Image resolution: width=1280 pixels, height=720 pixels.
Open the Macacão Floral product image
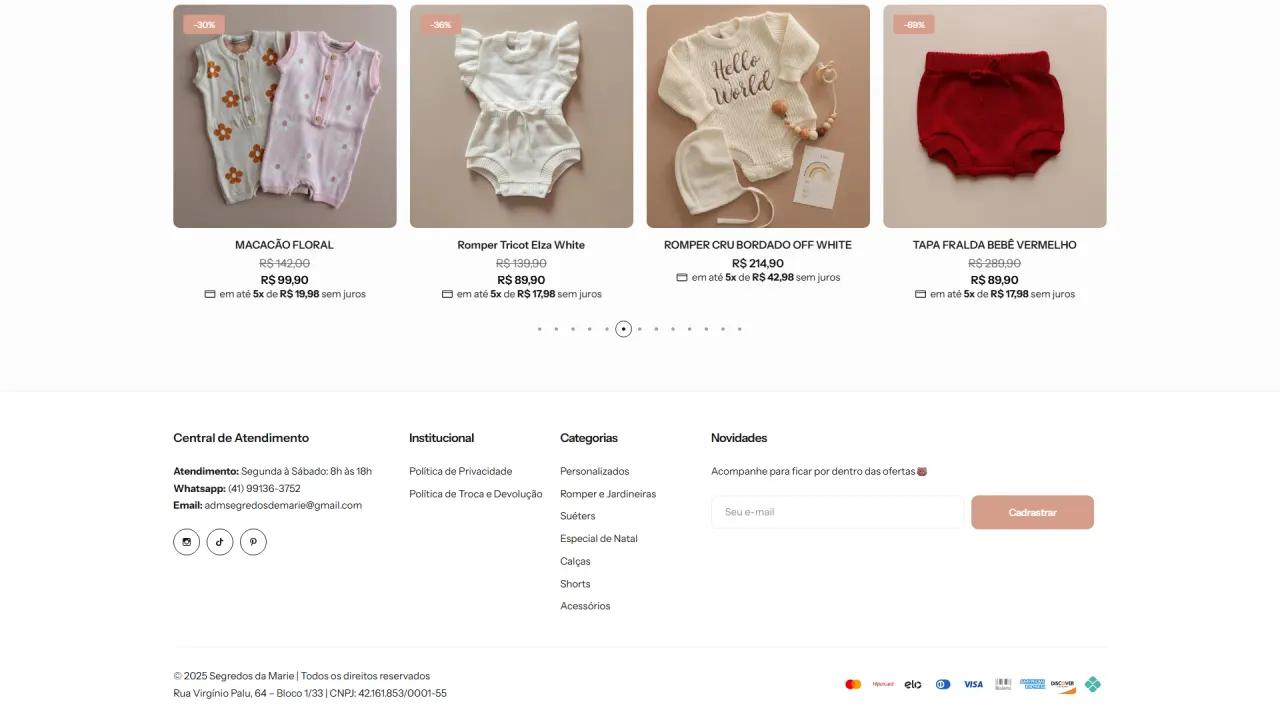285,116
